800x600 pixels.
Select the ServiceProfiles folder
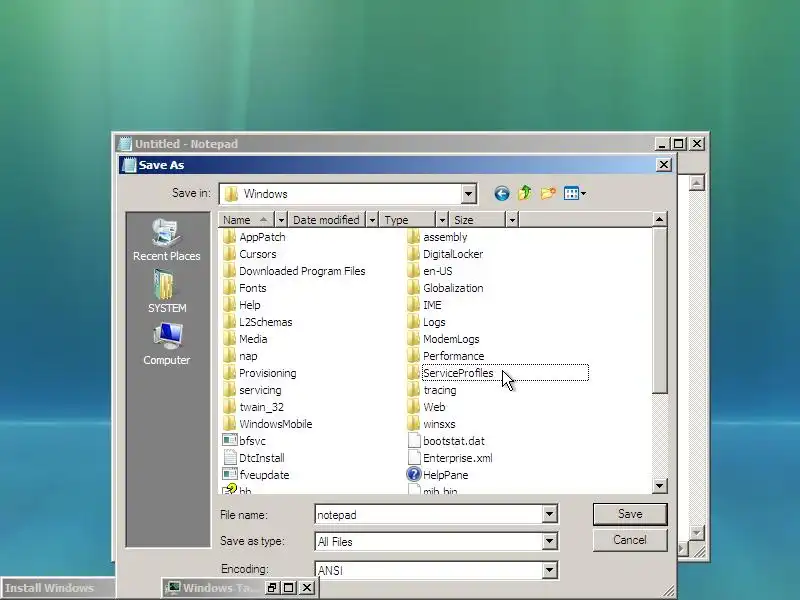pyautogui.click(x=451, y=373)
